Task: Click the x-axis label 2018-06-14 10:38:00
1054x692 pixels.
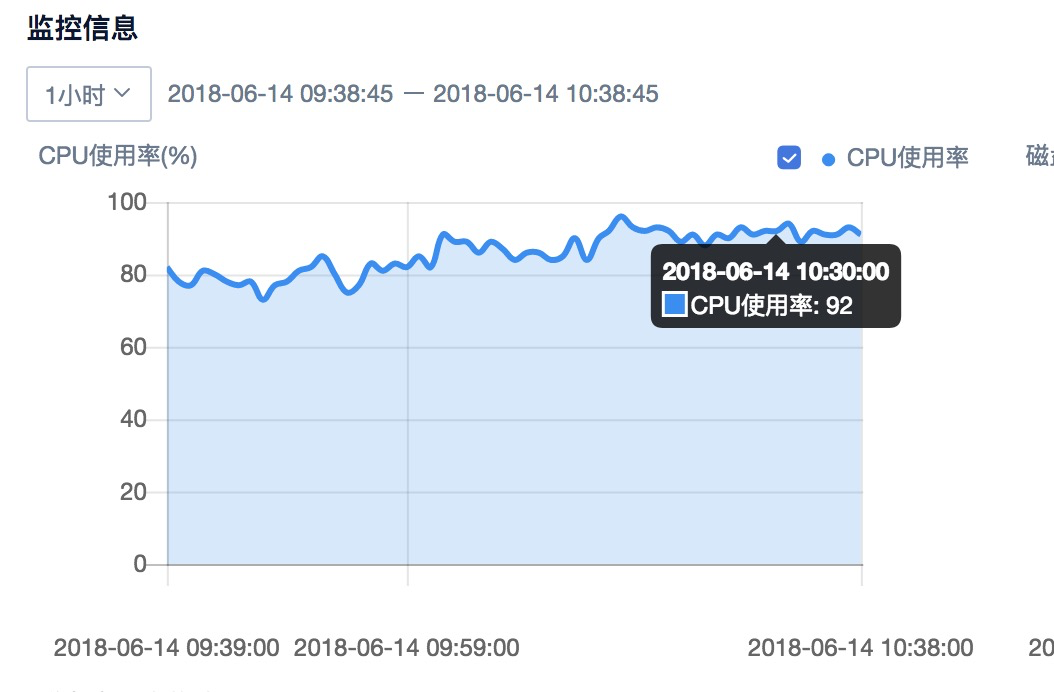Action: [860, 648]
